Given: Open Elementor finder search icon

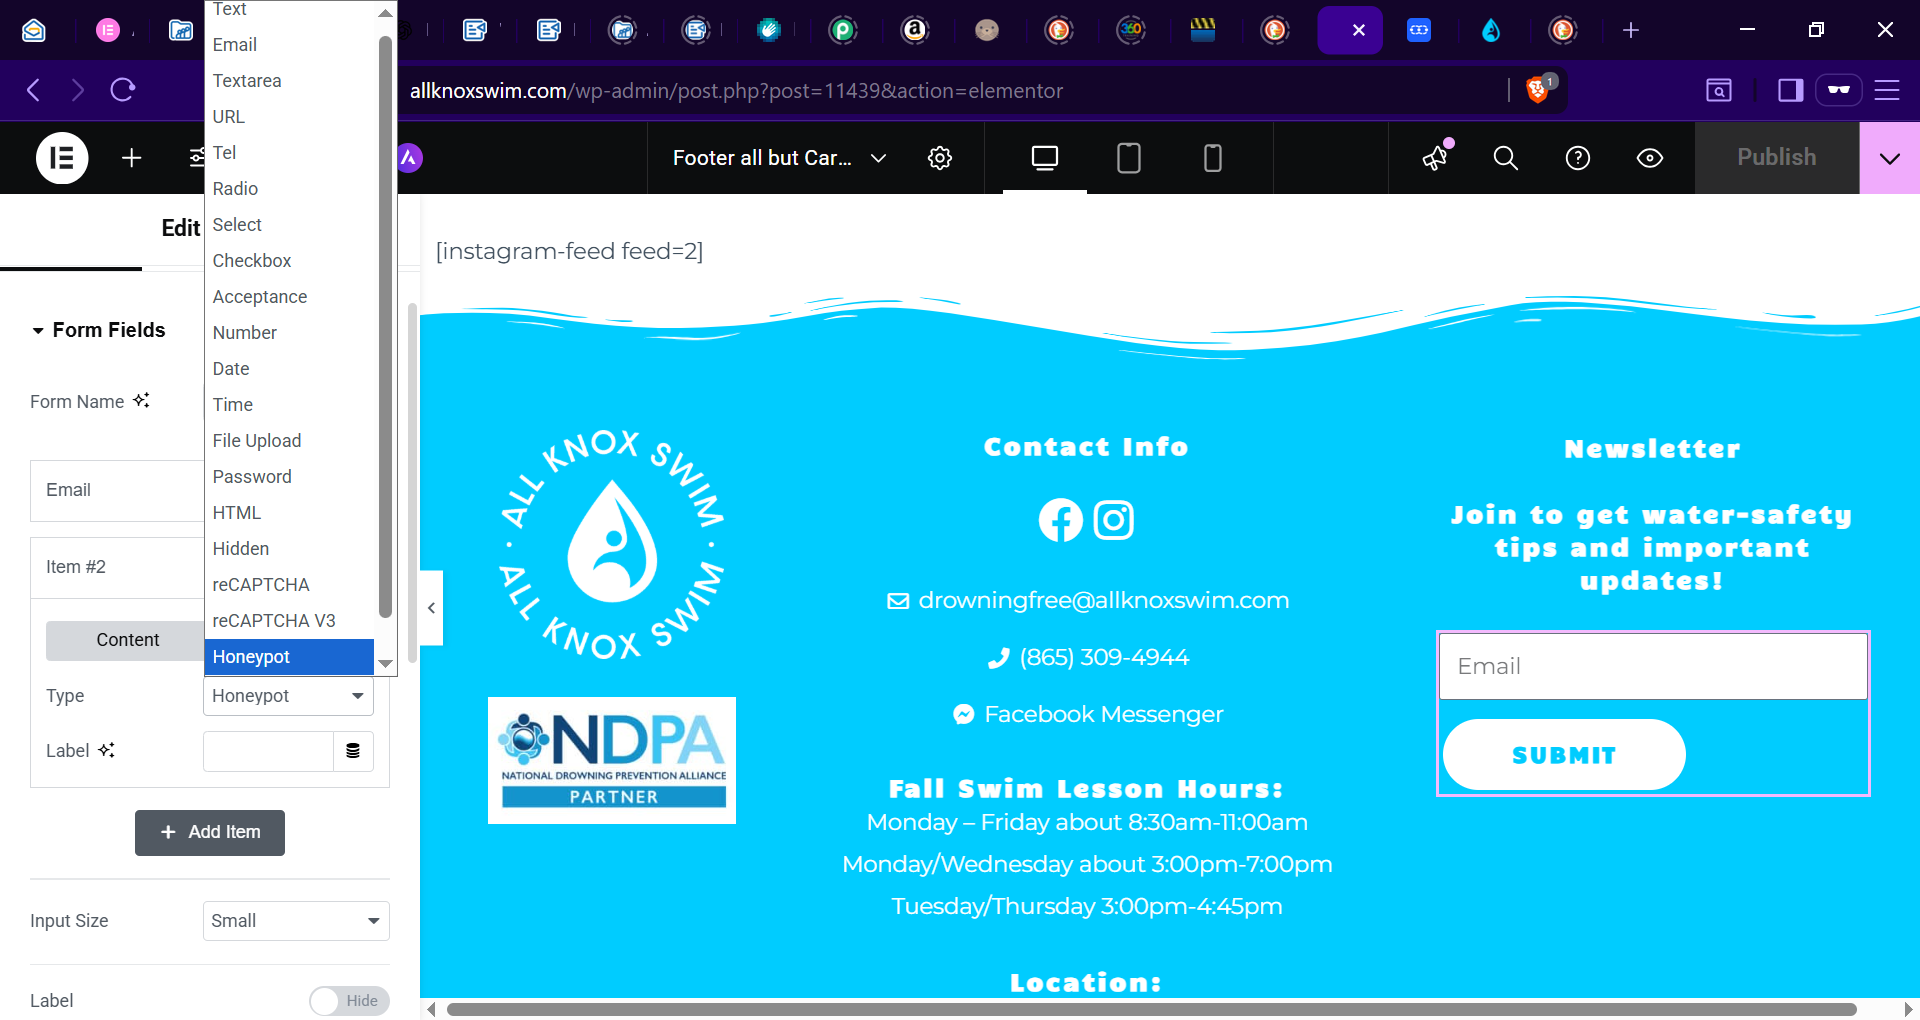Looking at the screenshot, I should [x=1506, y=158].
